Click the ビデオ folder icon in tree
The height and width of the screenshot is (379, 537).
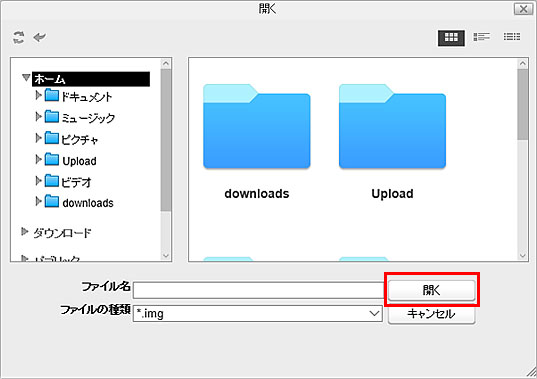click(52, 180)
